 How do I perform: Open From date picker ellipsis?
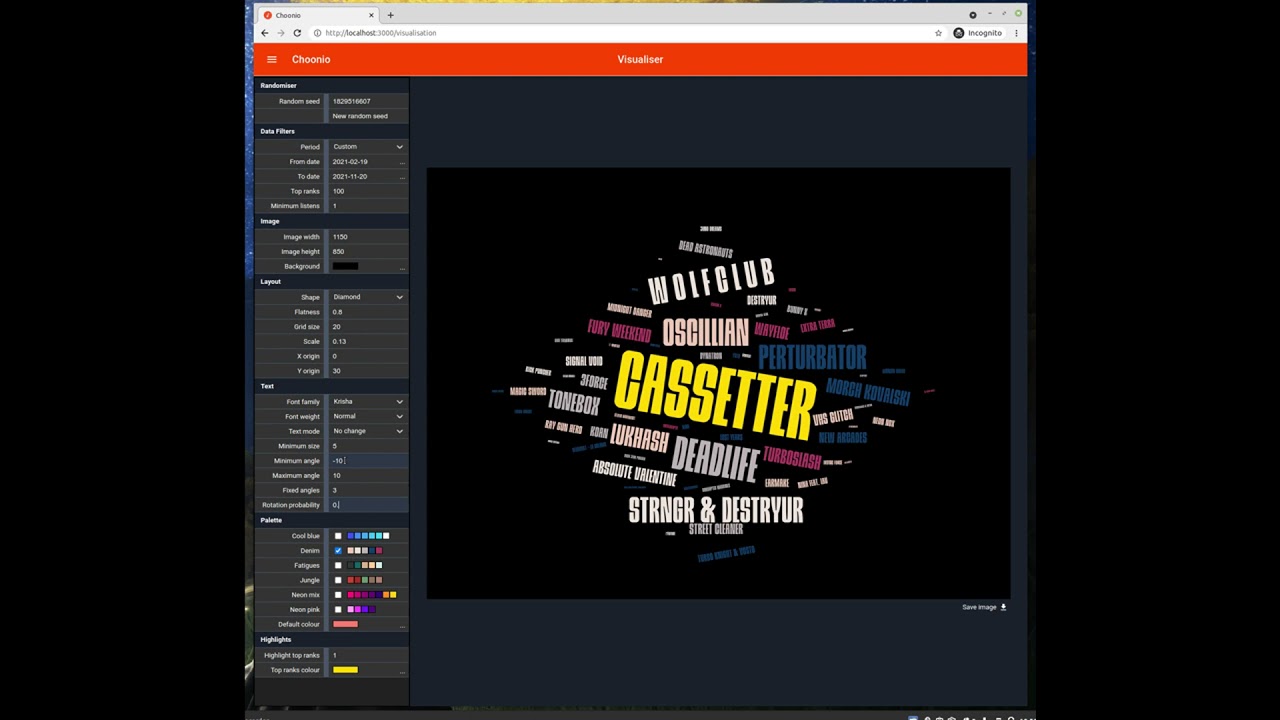coord(402,162)
